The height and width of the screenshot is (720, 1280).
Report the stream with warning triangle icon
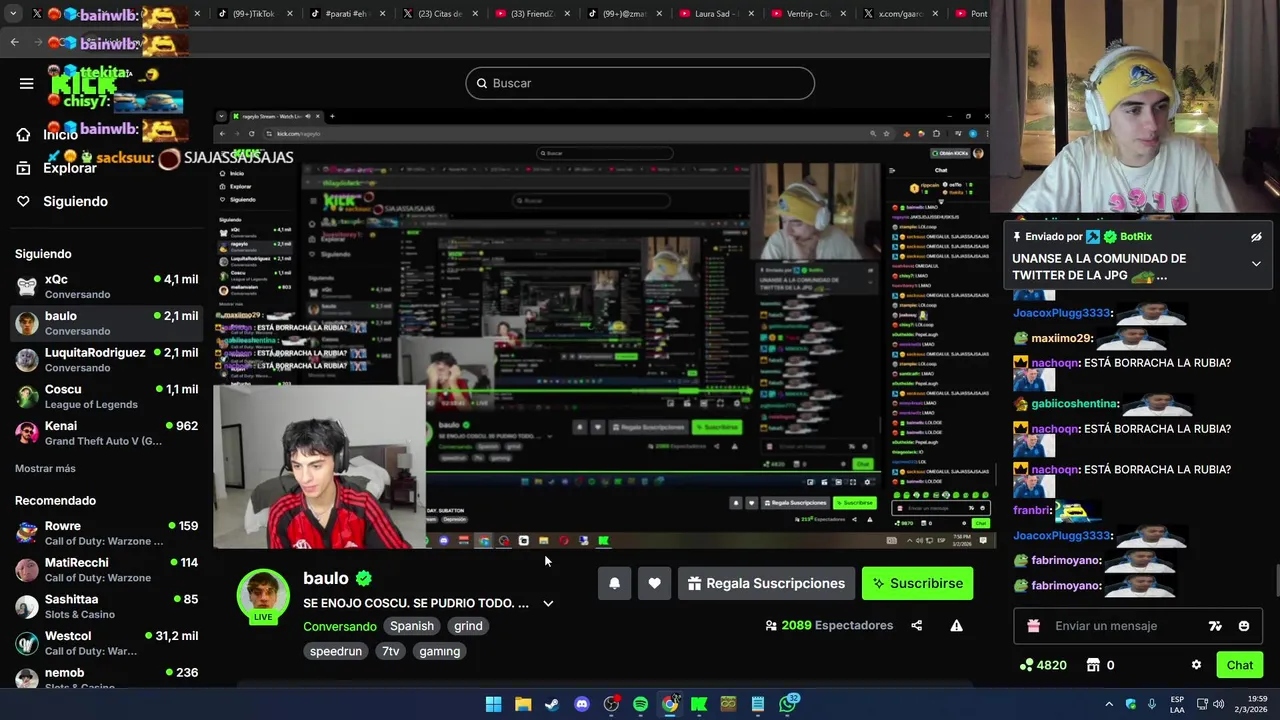(956, 626)
